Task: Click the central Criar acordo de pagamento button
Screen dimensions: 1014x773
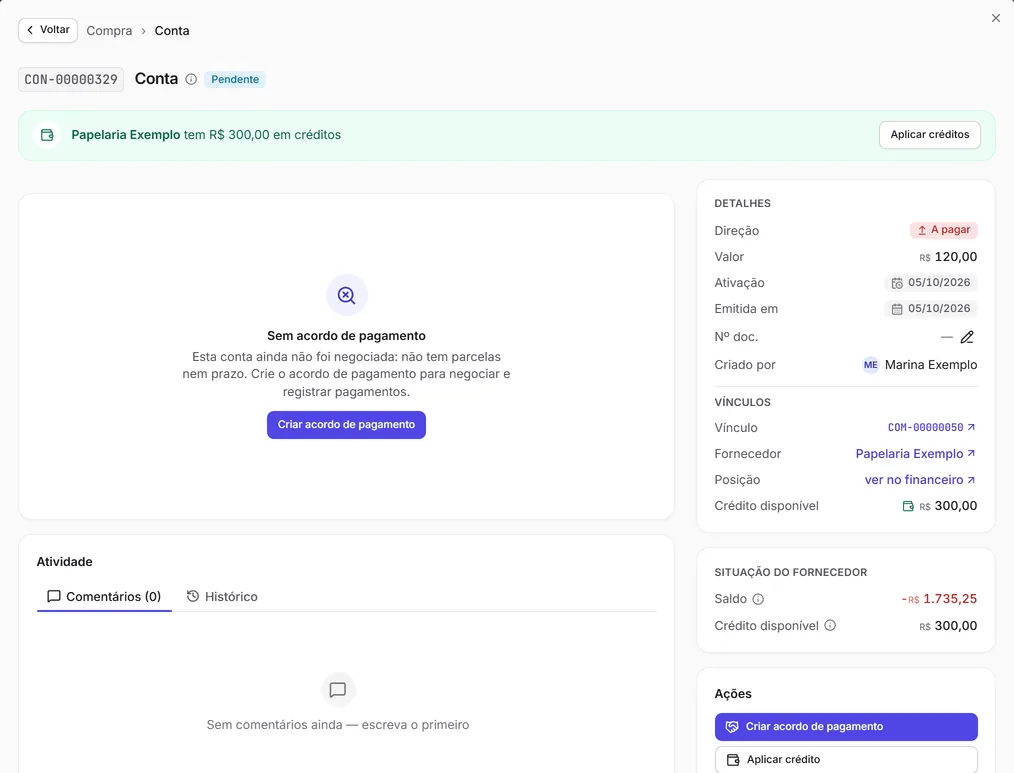Action: [x=346, y=425]
